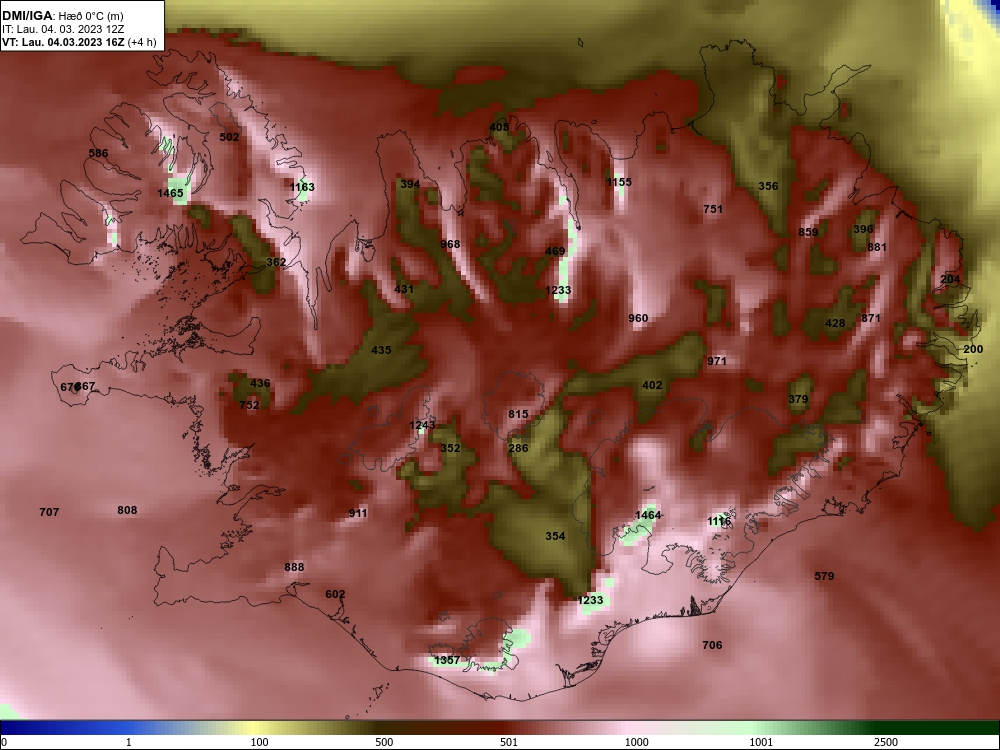
Task: Select the IT: Lau. 04. 03. 2023 12Z line
Action: (62, 29)
